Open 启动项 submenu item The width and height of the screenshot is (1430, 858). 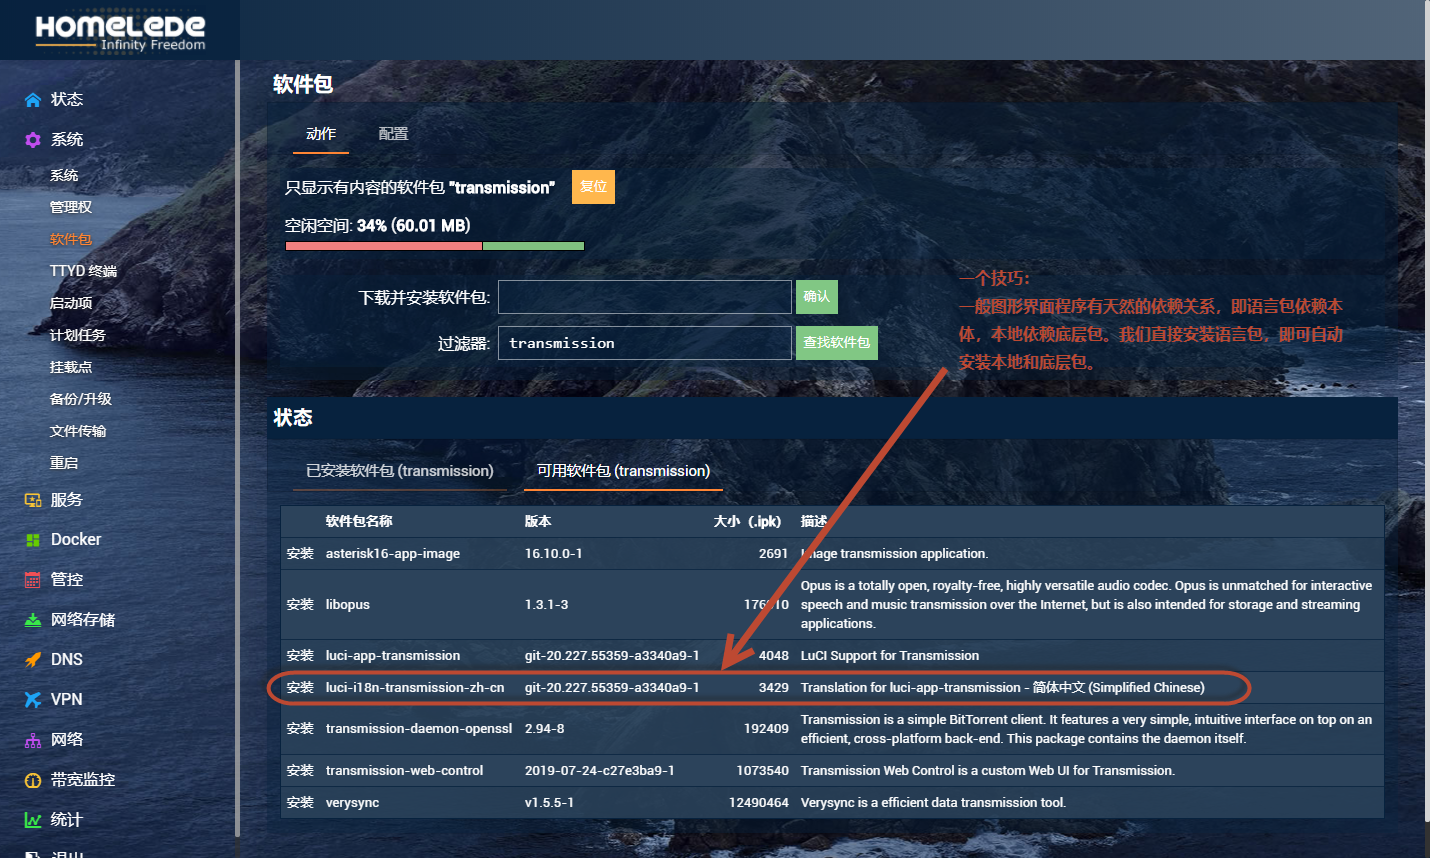click(71, 303)
